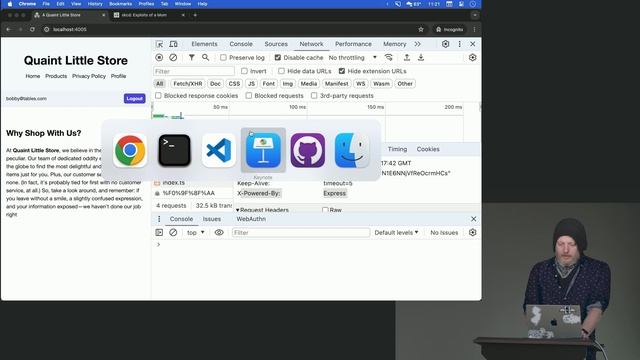640x360 pixels.
Task: Open the tab search dropdown arrow
Action: point(475,15)
